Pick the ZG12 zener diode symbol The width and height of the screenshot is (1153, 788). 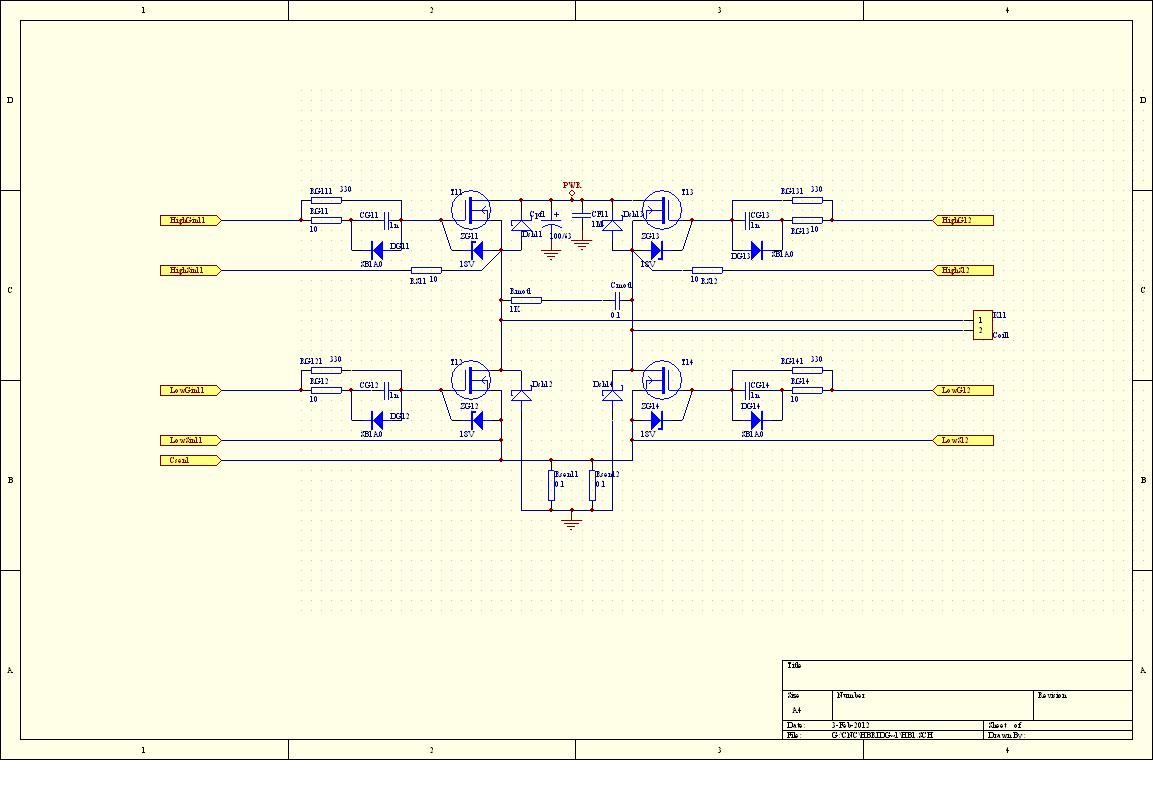pyautogui.click(x=477, y=420)
